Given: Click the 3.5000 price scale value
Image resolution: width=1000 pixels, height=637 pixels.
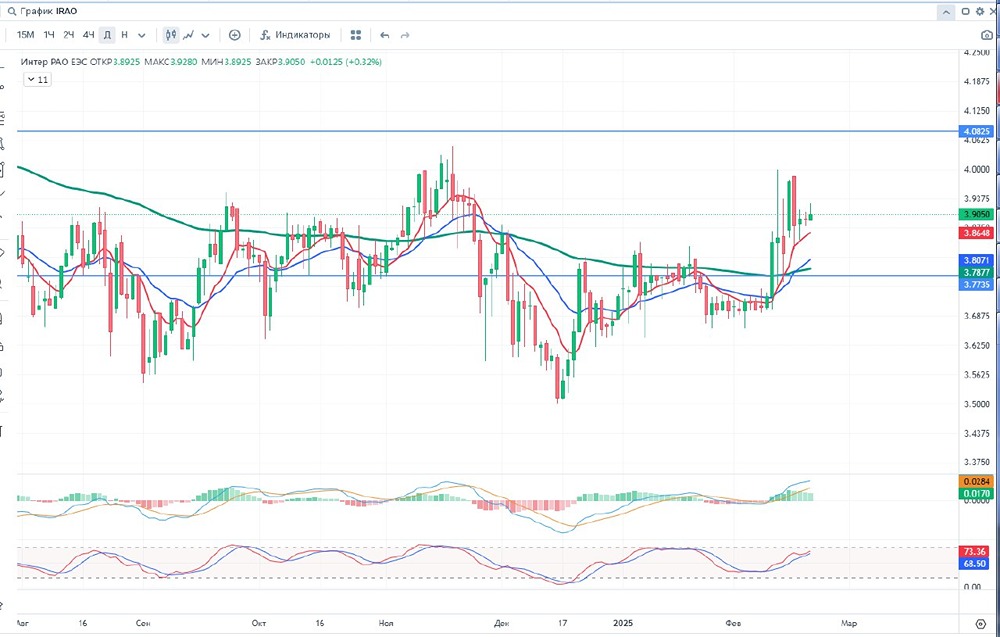Looking at the screenshot, I should click(977, 404).
